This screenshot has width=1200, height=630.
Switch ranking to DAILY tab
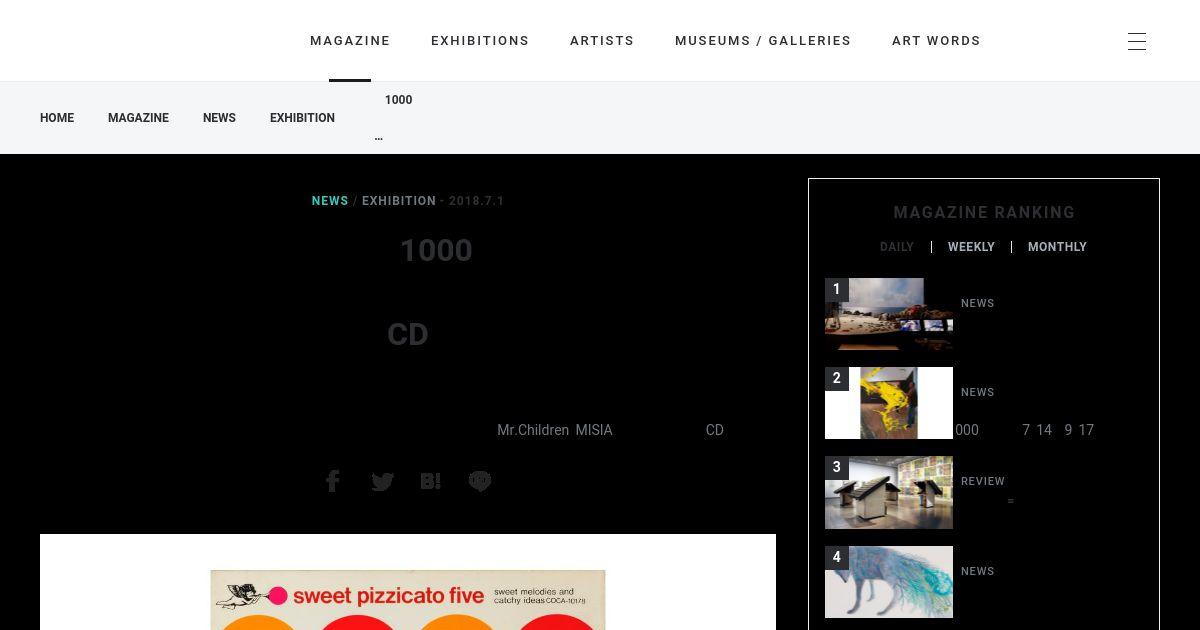(x=897, y=247)
